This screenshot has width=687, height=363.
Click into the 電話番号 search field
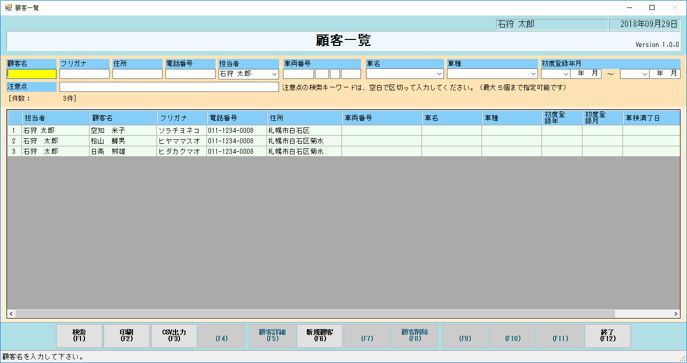(x=190, y=74)
